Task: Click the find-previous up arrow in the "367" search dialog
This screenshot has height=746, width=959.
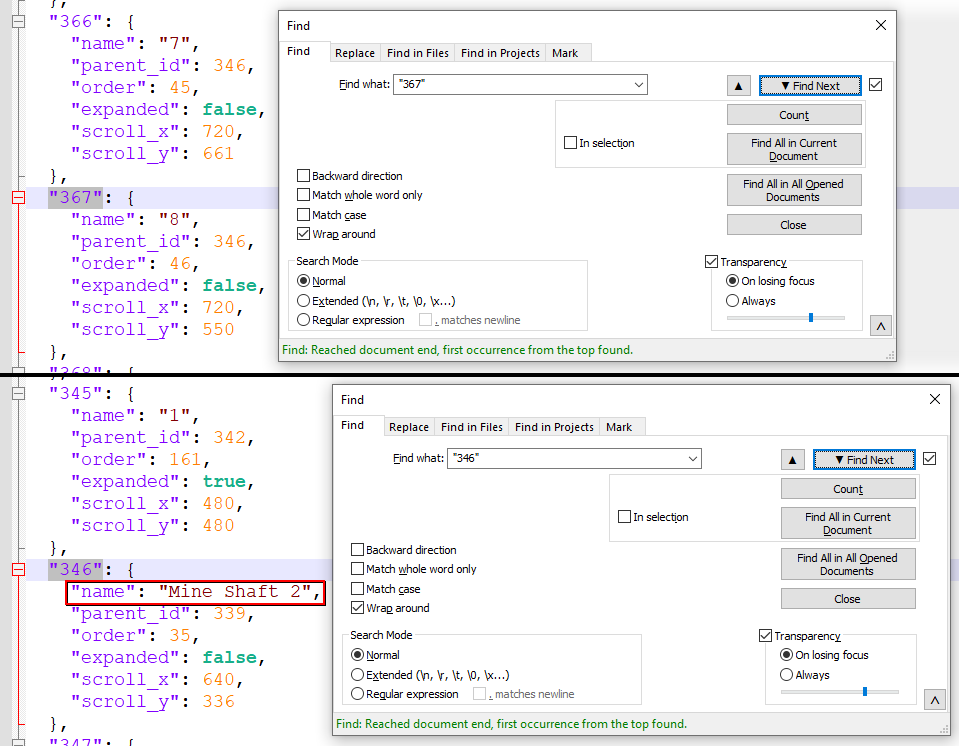Action: click(738, 86)
